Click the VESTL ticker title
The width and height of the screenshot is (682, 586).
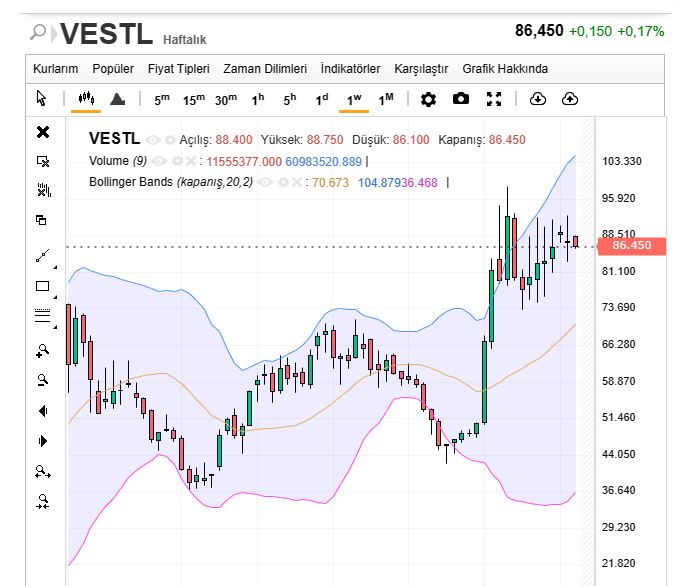click(107, 34)
